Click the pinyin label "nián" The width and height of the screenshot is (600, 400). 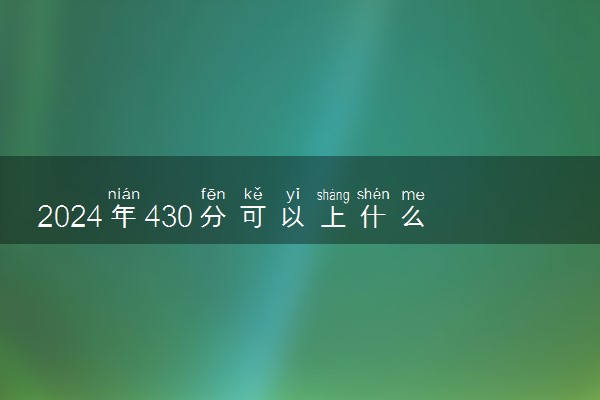click(x=124, y=194)
